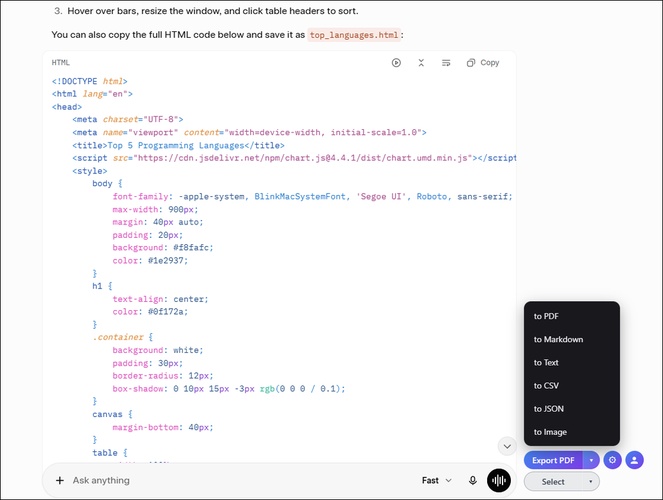Click the Select button

553,481
